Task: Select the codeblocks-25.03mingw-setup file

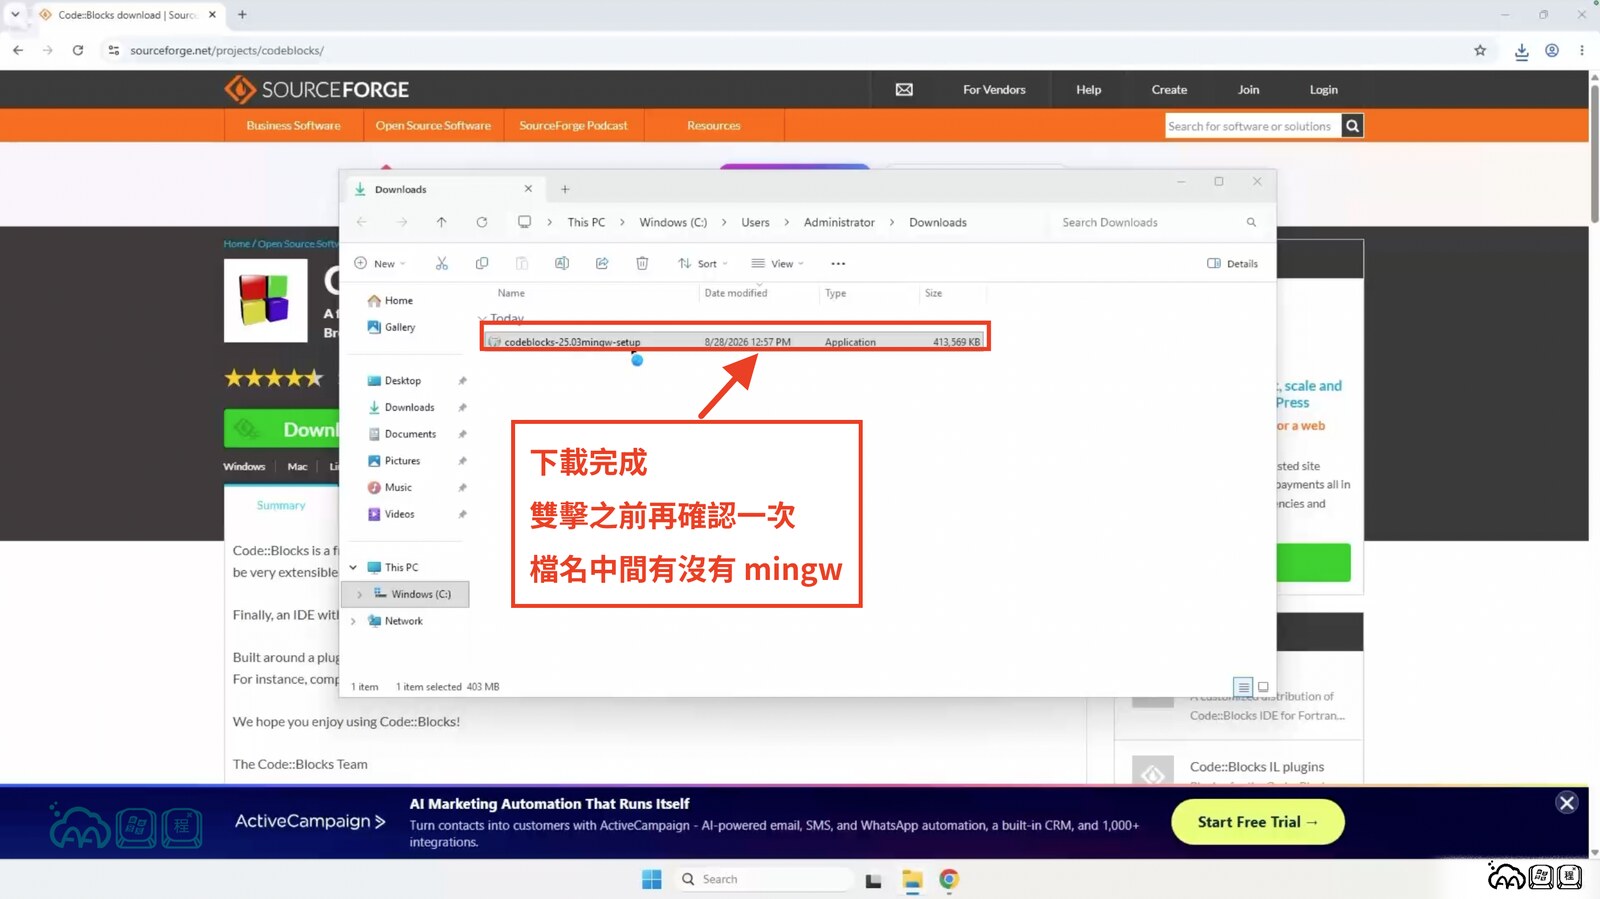Action: click(735, 342)
